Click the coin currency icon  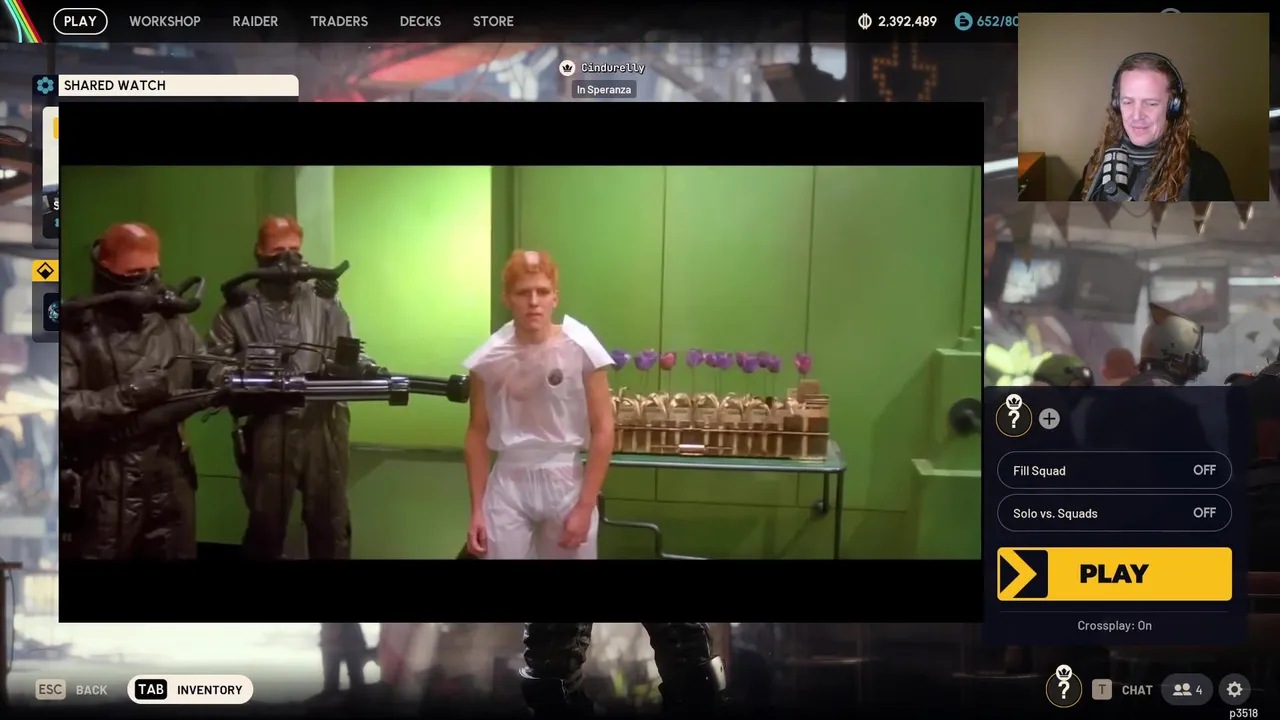click(x=865, y=21)
